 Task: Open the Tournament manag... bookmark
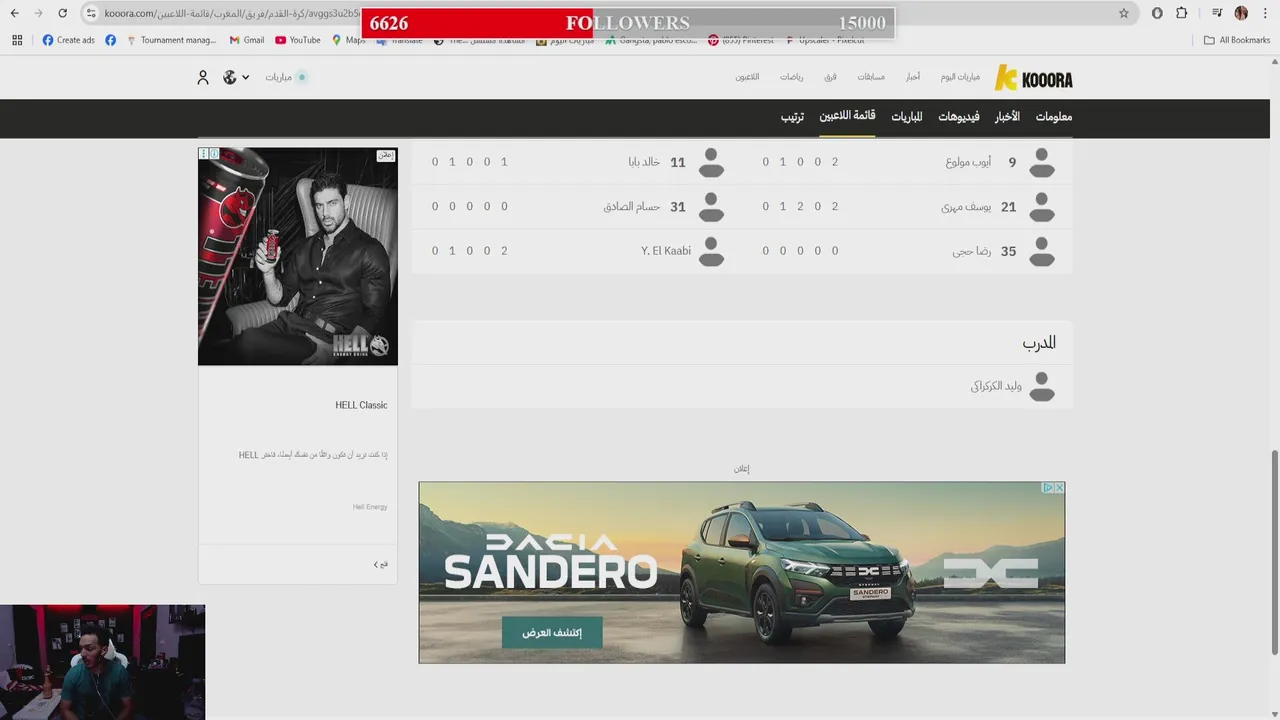coord(171,40)
